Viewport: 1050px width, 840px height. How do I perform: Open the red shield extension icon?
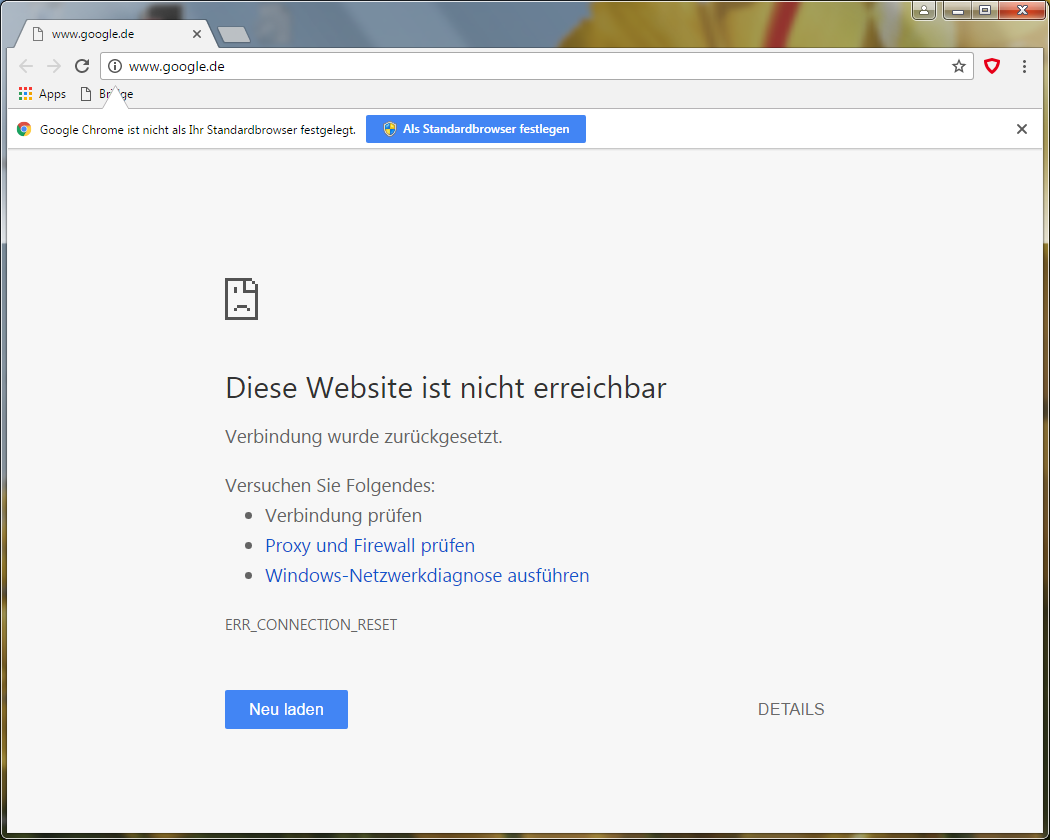coord(992,66)
